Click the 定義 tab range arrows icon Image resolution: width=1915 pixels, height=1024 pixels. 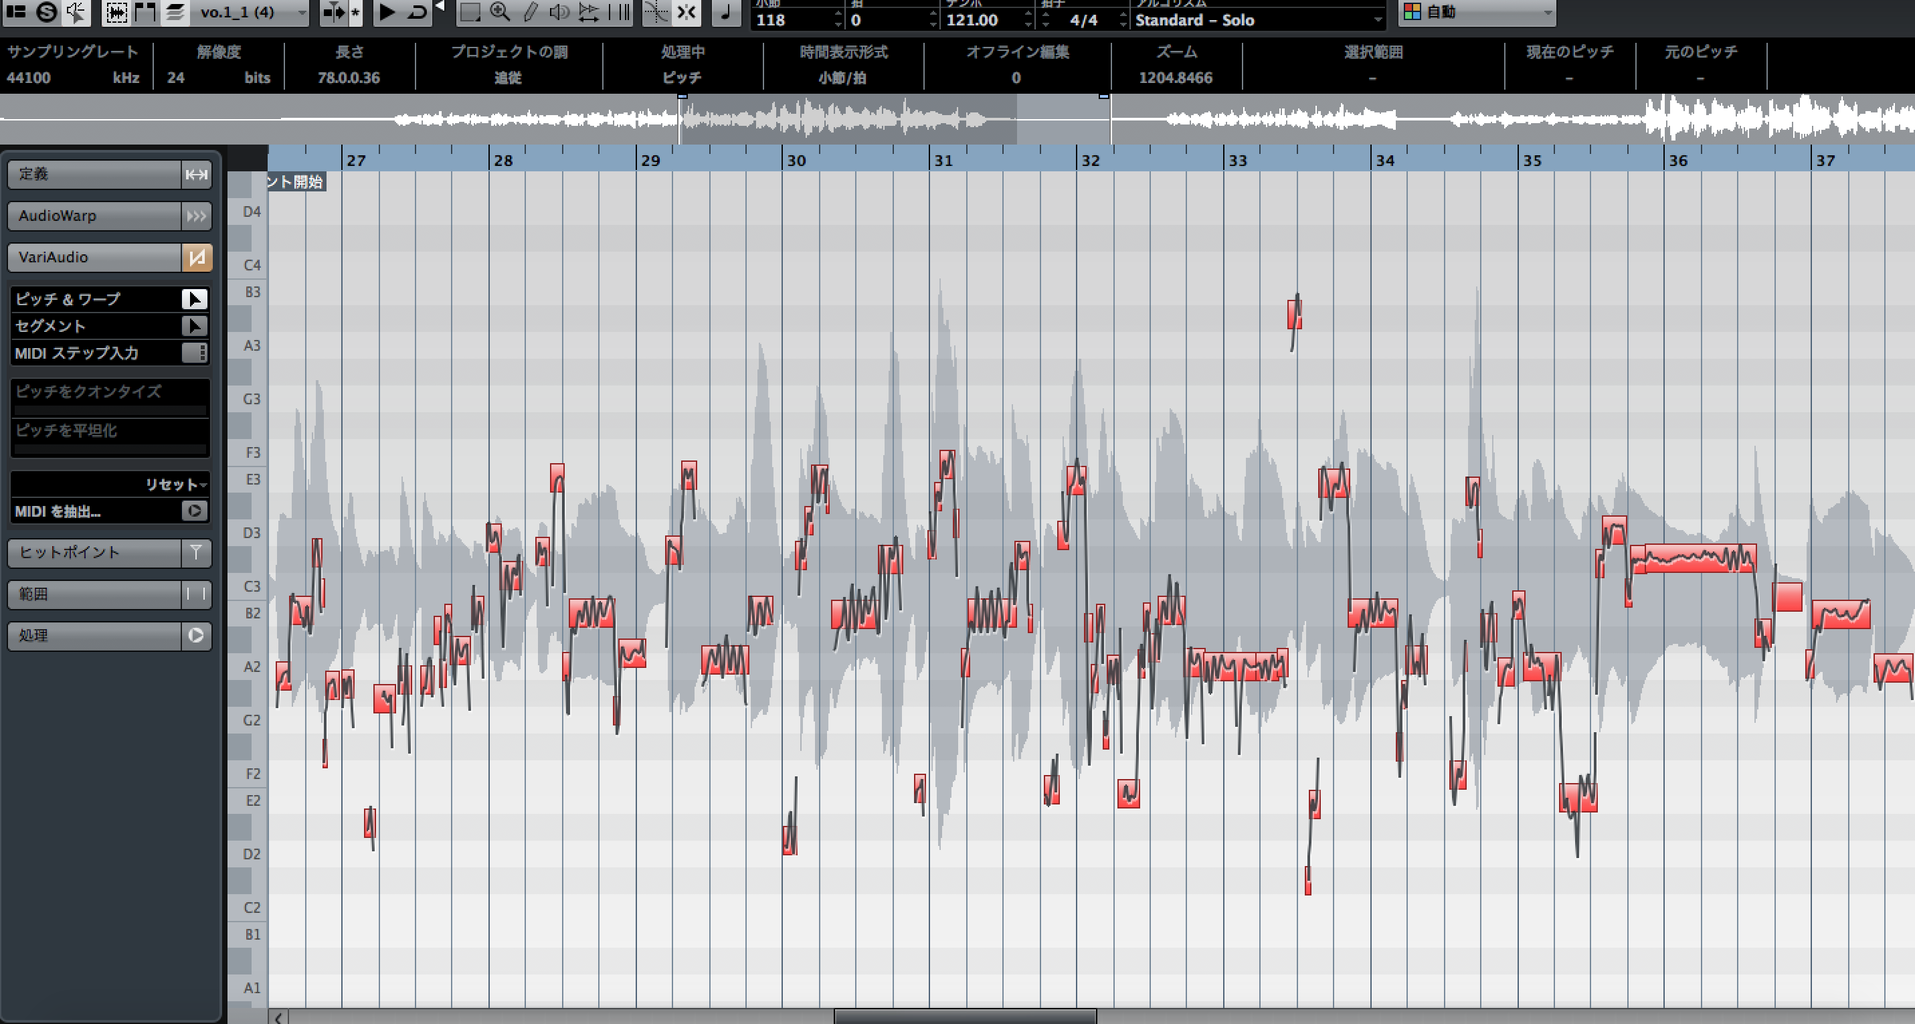(196, 174)
